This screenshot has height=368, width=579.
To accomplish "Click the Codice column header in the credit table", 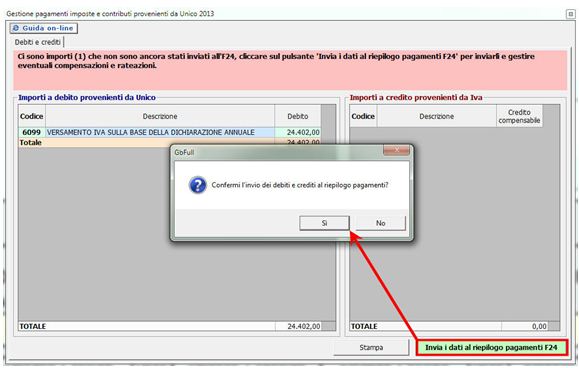I will 363,116.
